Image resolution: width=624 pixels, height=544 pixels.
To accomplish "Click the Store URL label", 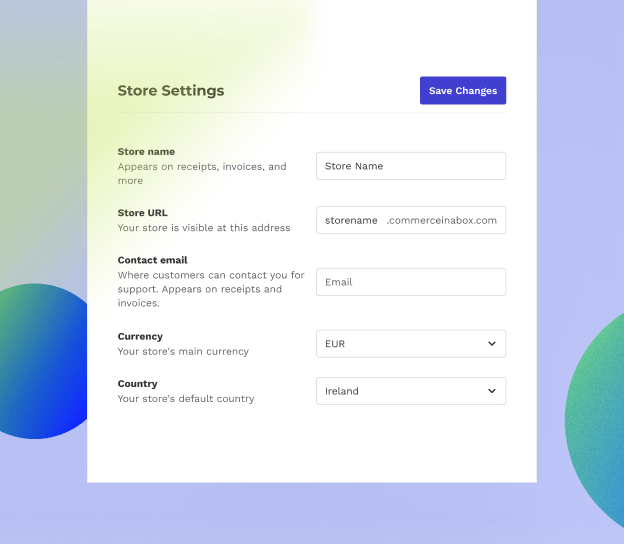I will [x=143, y=213].
